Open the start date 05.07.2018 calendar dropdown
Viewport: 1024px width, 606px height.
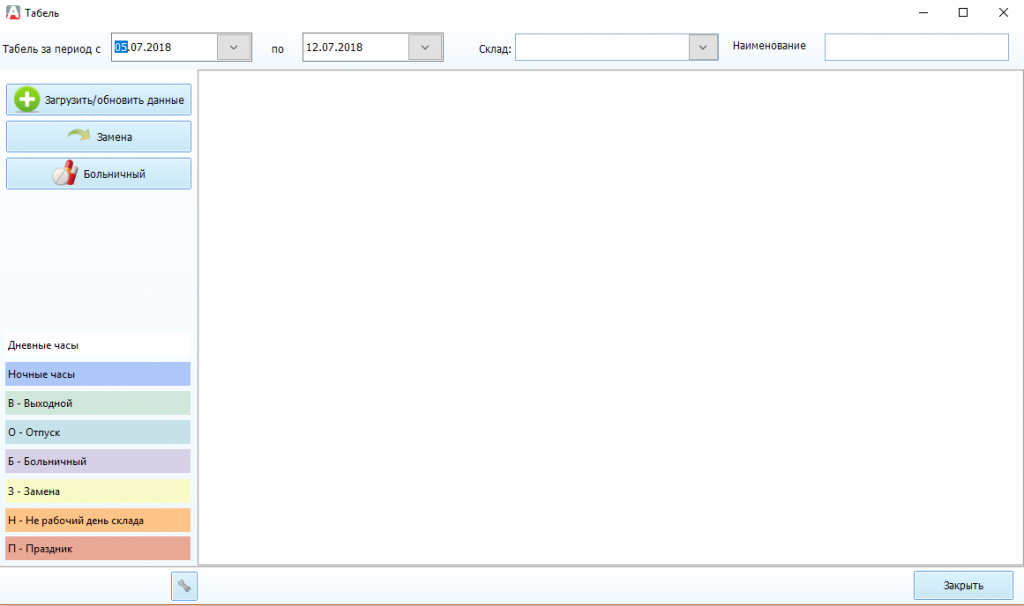234,47
